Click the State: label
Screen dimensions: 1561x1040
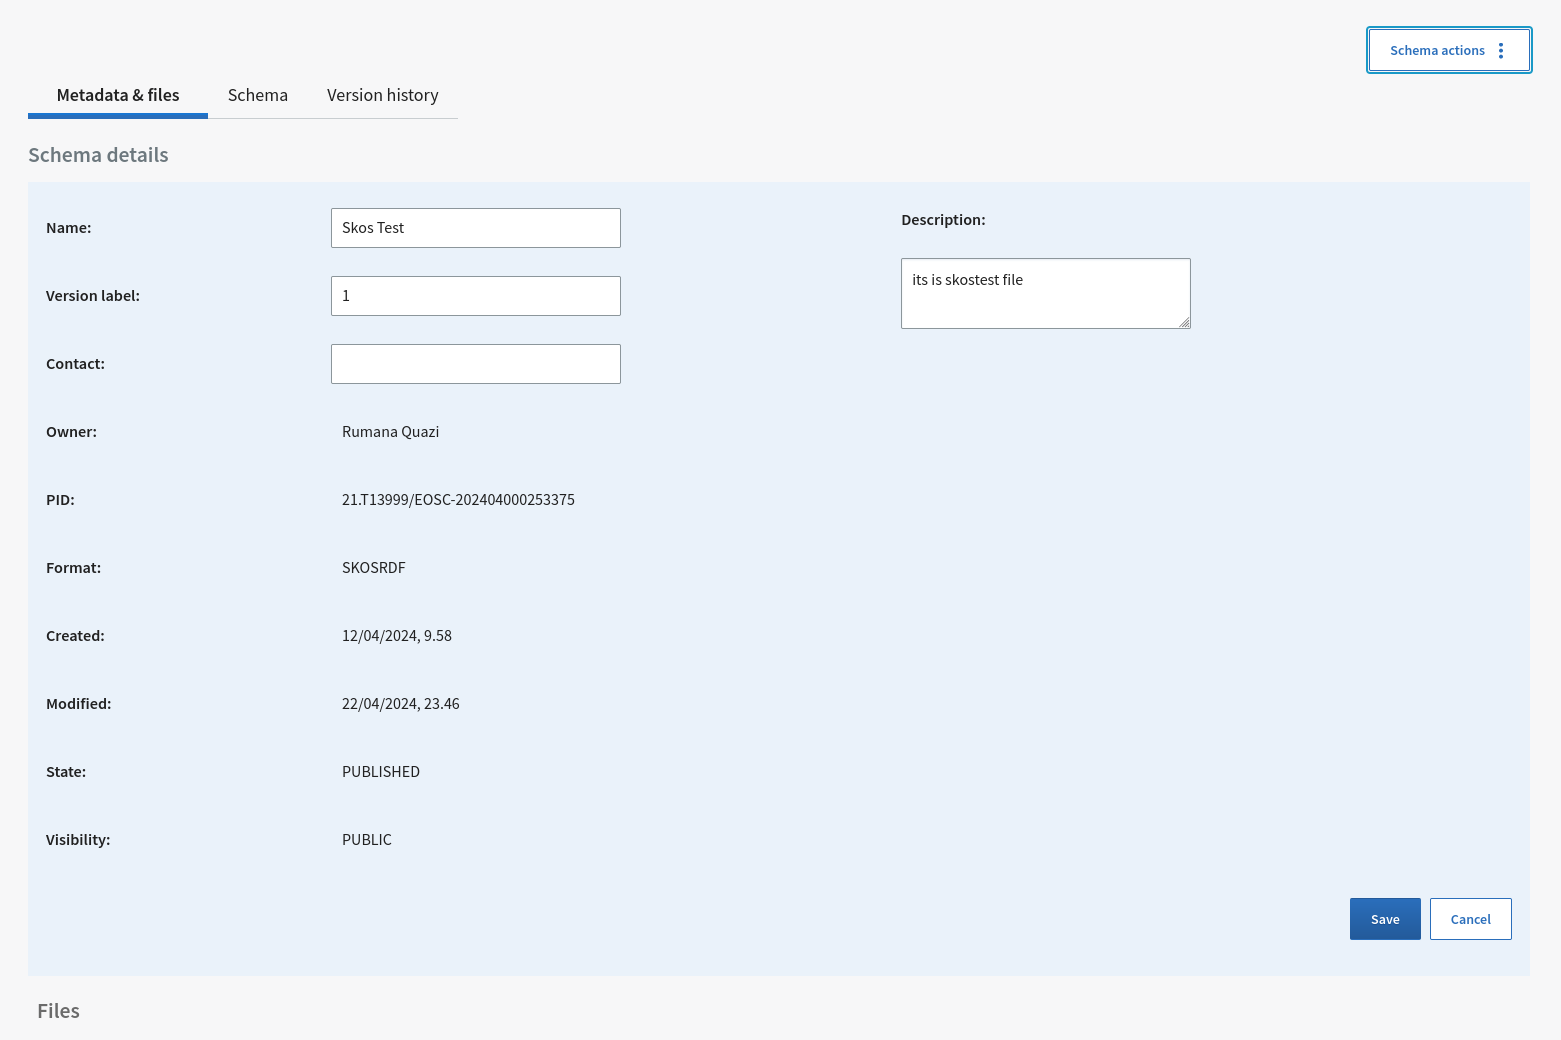point(66,772)
